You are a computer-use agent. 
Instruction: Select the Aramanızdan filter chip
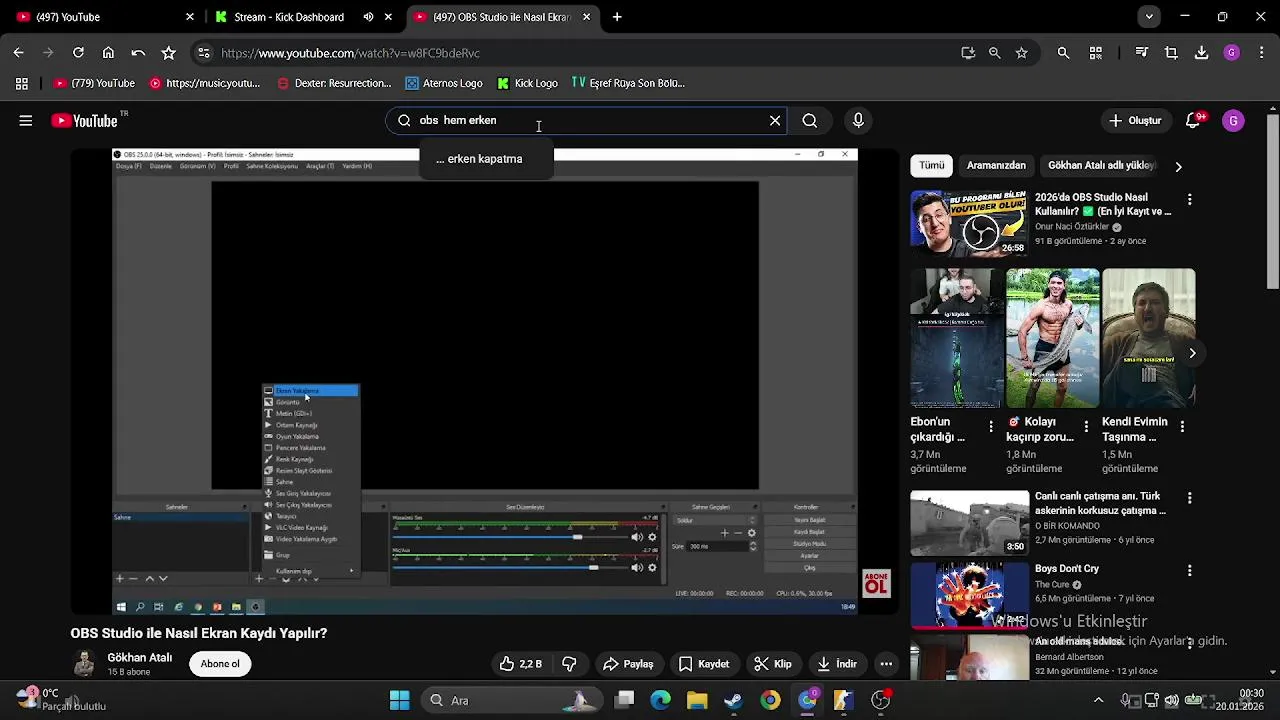coord(996,165)
